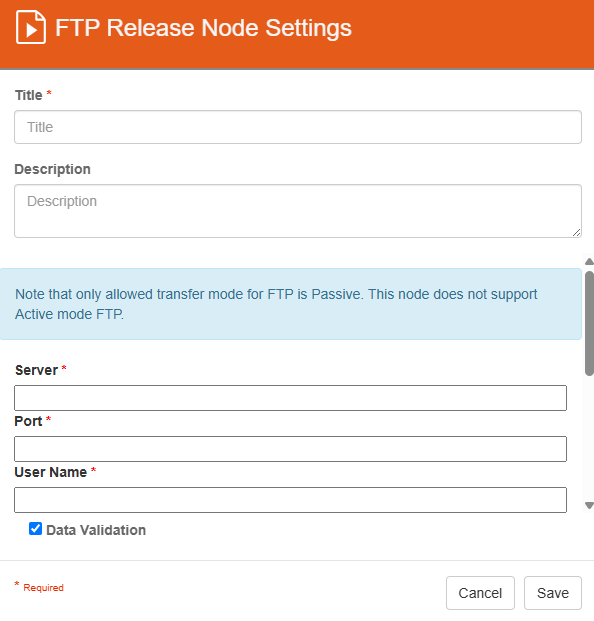The image size is (594, 621).
Task: Click the Cancel button
Action: pyautogui.click(x=480, y=593)
